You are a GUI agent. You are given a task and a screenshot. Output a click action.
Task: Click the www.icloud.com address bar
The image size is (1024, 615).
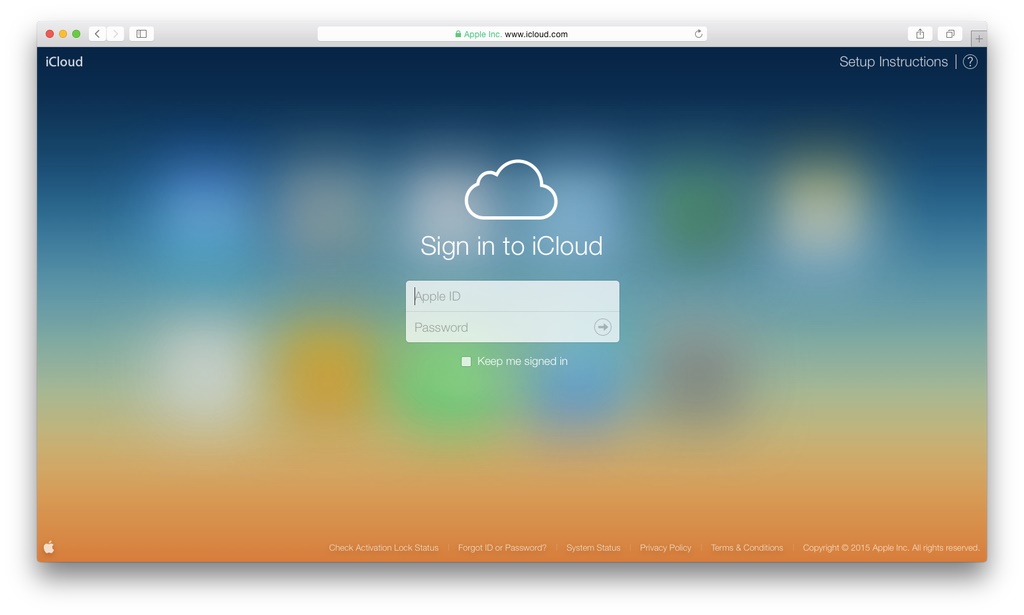pos(512,34)
